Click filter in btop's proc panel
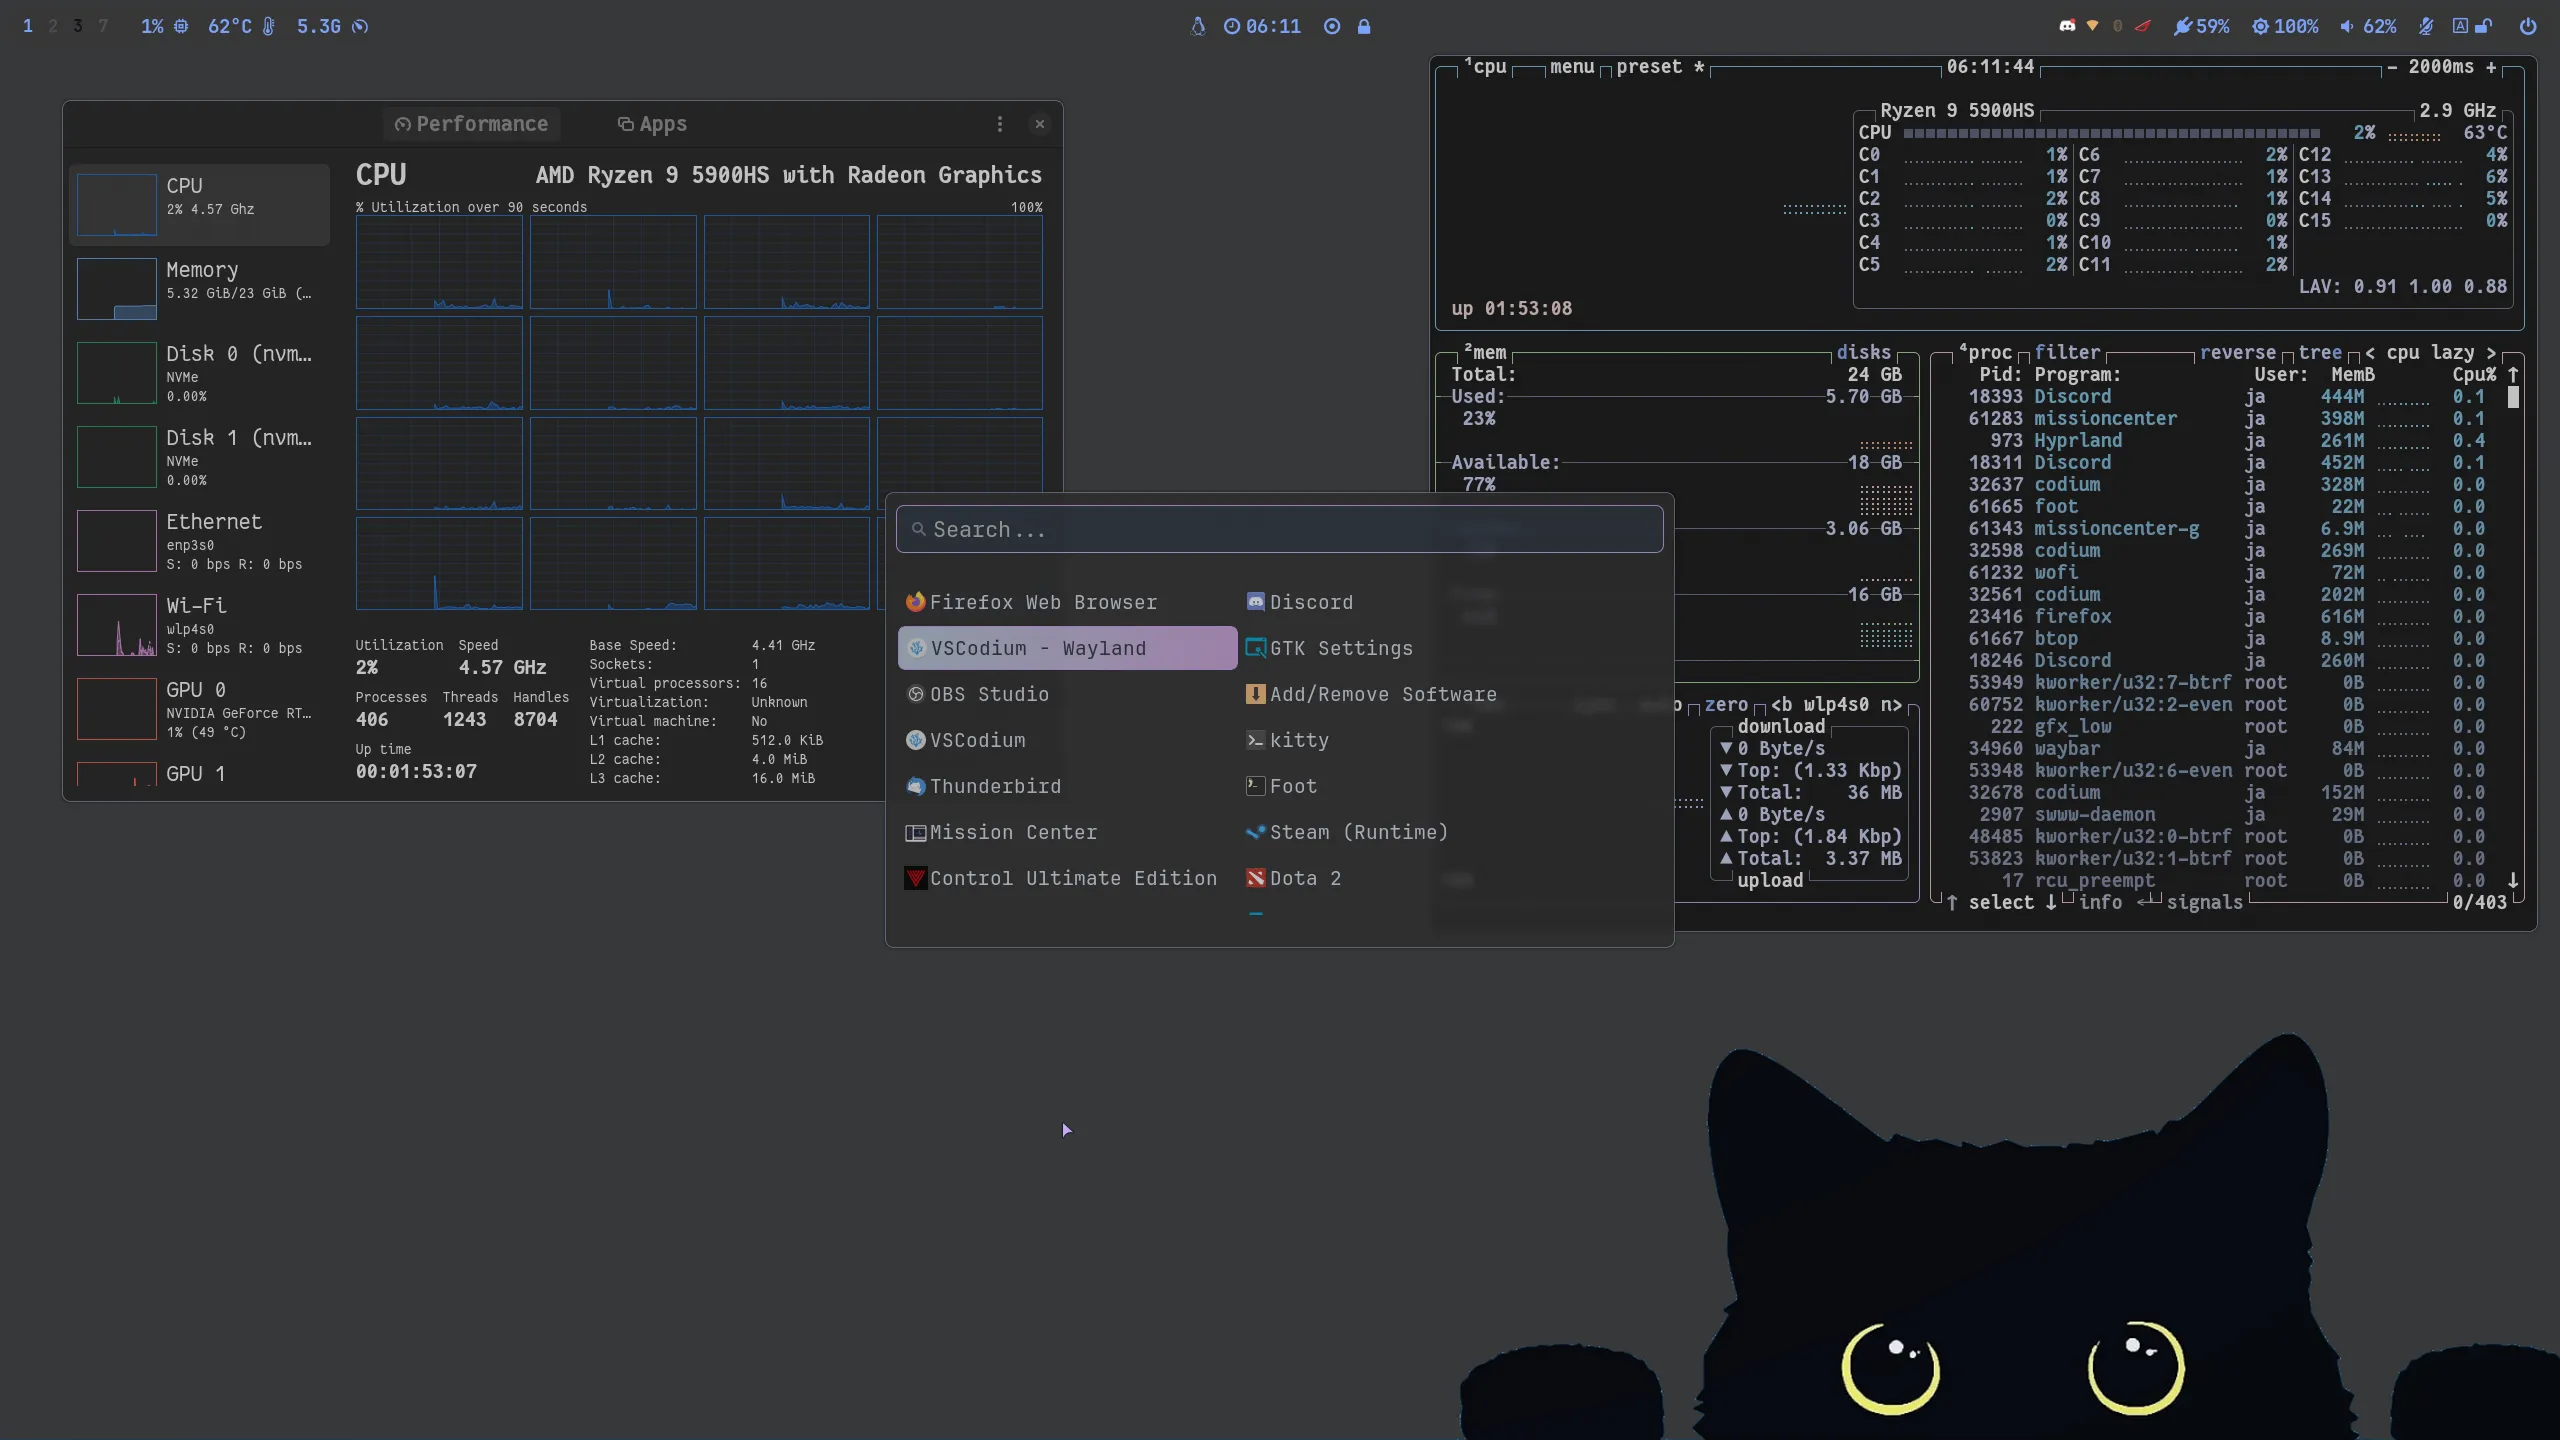The width and height of the screenshot is (2560, 1440). click(2066, 352)
